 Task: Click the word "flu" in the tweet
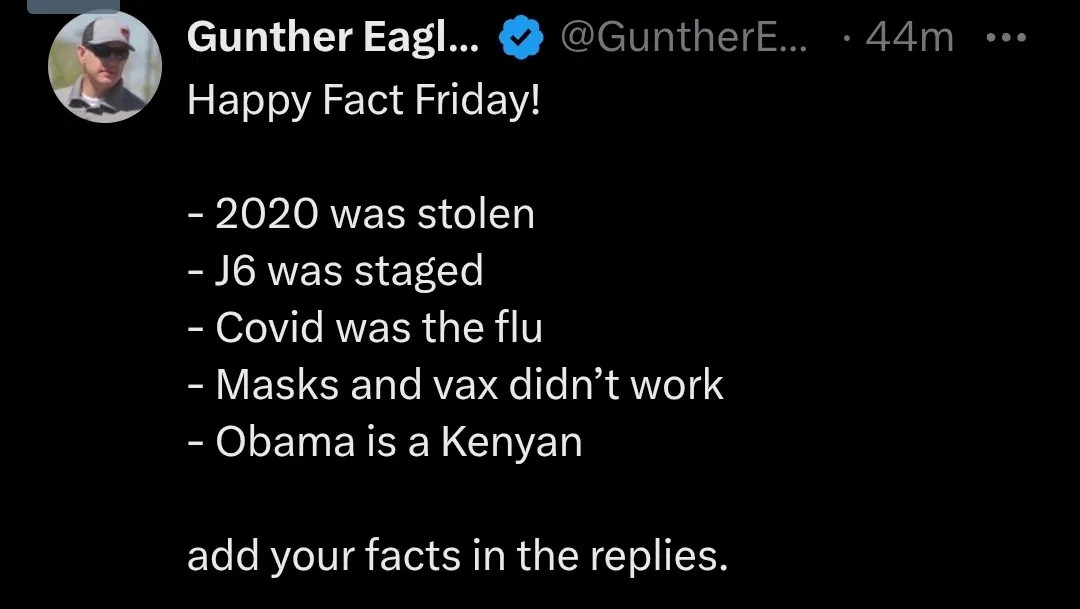click(x=516, y=328)
